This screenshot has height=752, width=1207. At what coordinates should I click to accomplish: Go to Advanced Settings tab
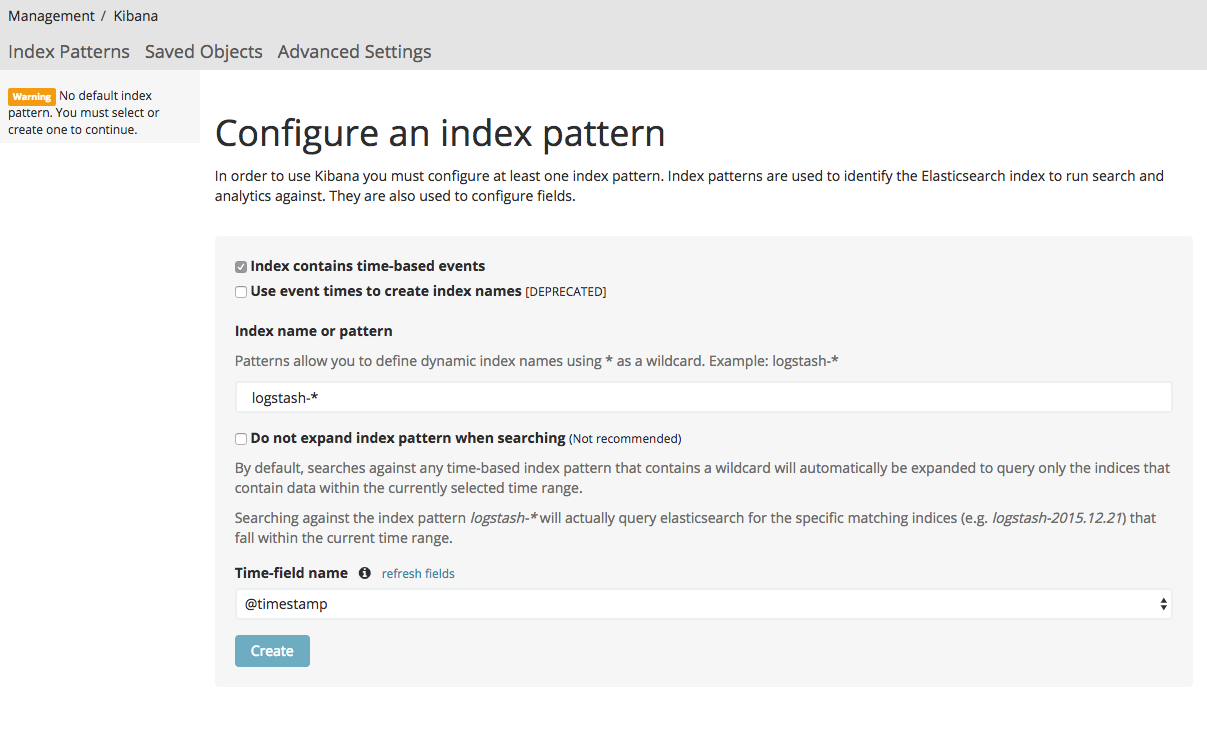coord(354,52)
